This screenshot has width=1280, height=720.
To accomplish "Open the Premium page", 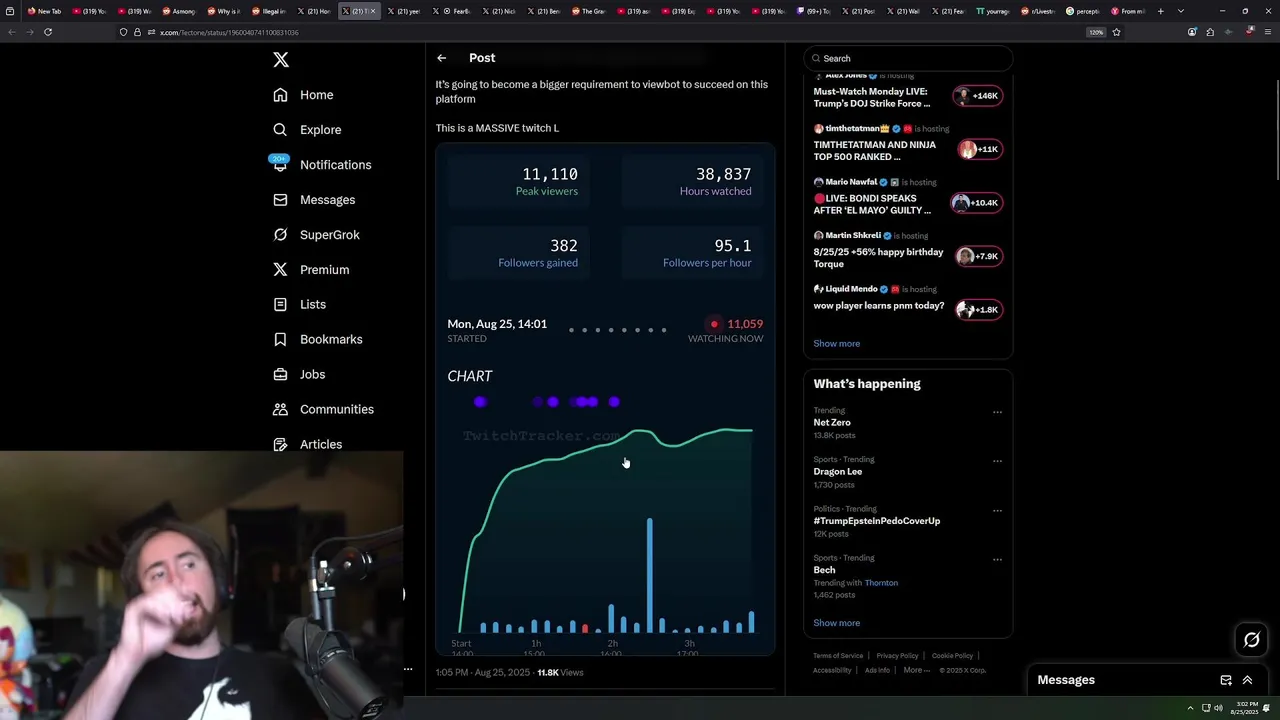I will pos(311,270).
